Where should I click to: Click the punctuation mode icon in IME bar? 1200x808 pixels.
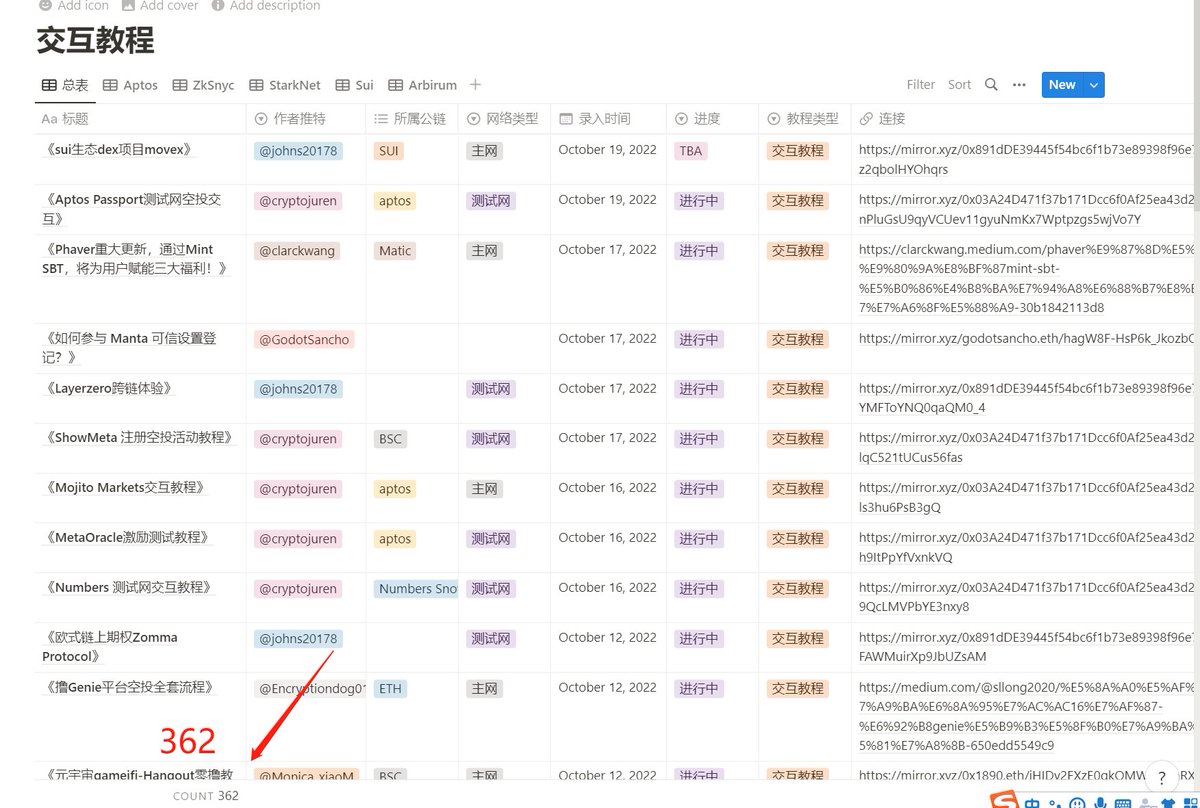coord(1055,803)
